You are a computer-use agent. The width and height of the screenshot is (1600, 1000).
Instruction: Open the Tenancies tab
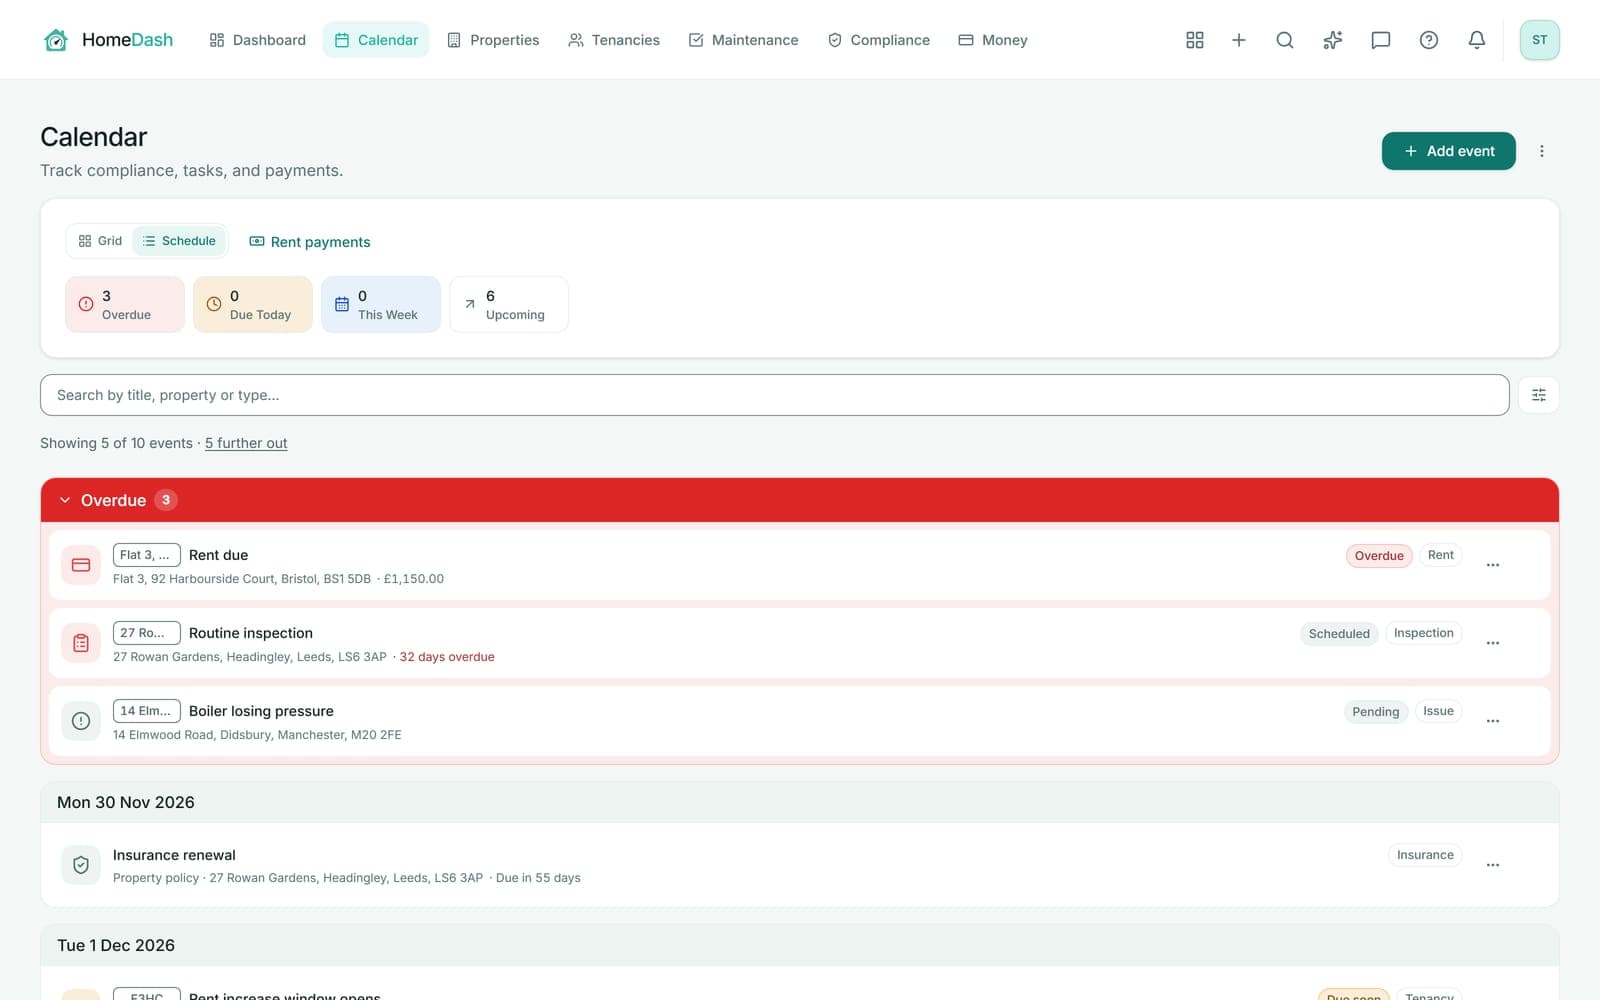pyautogui.click(x=614, y=40)
